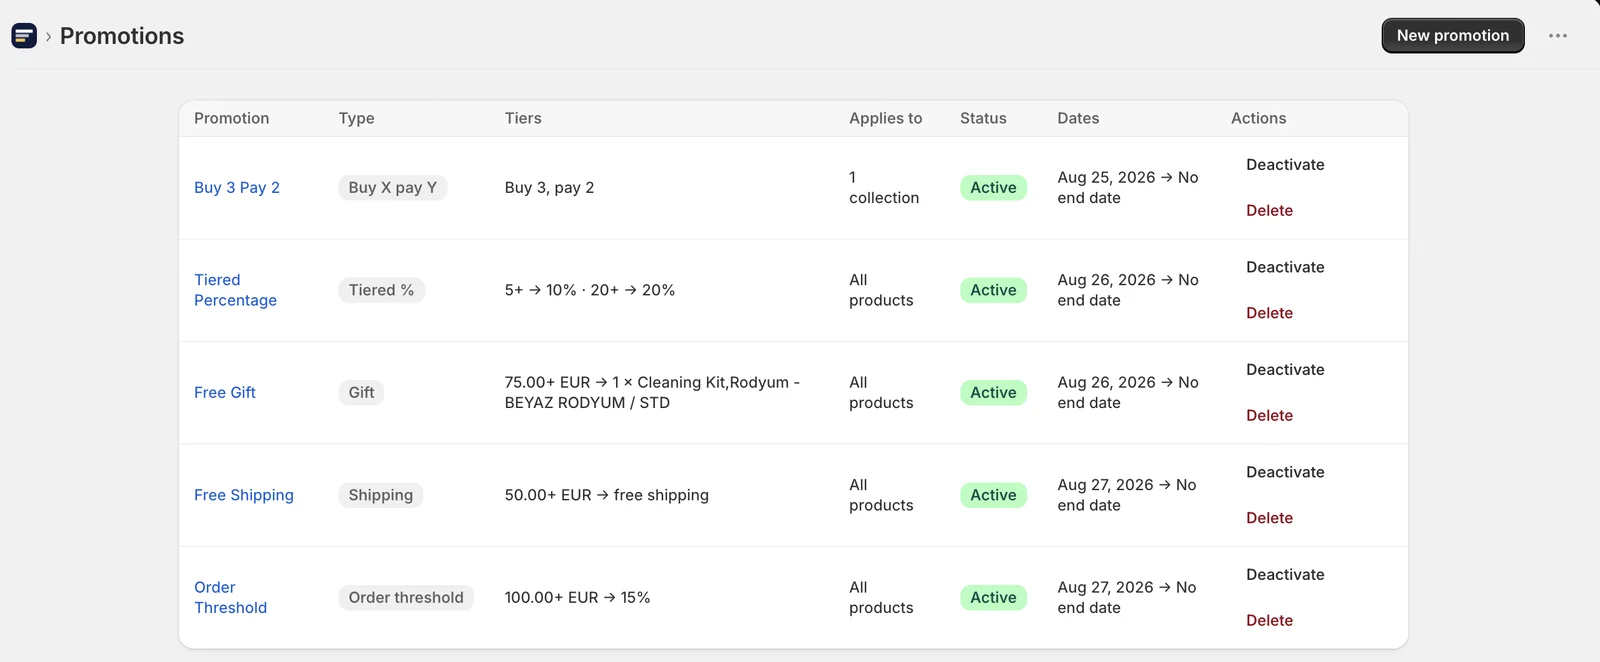Image resolution: width=1600 pixels, height=662 pixels.
Task: Open the Free Gift promotion link
Action: pyautogui.click(x=225, y=393)
